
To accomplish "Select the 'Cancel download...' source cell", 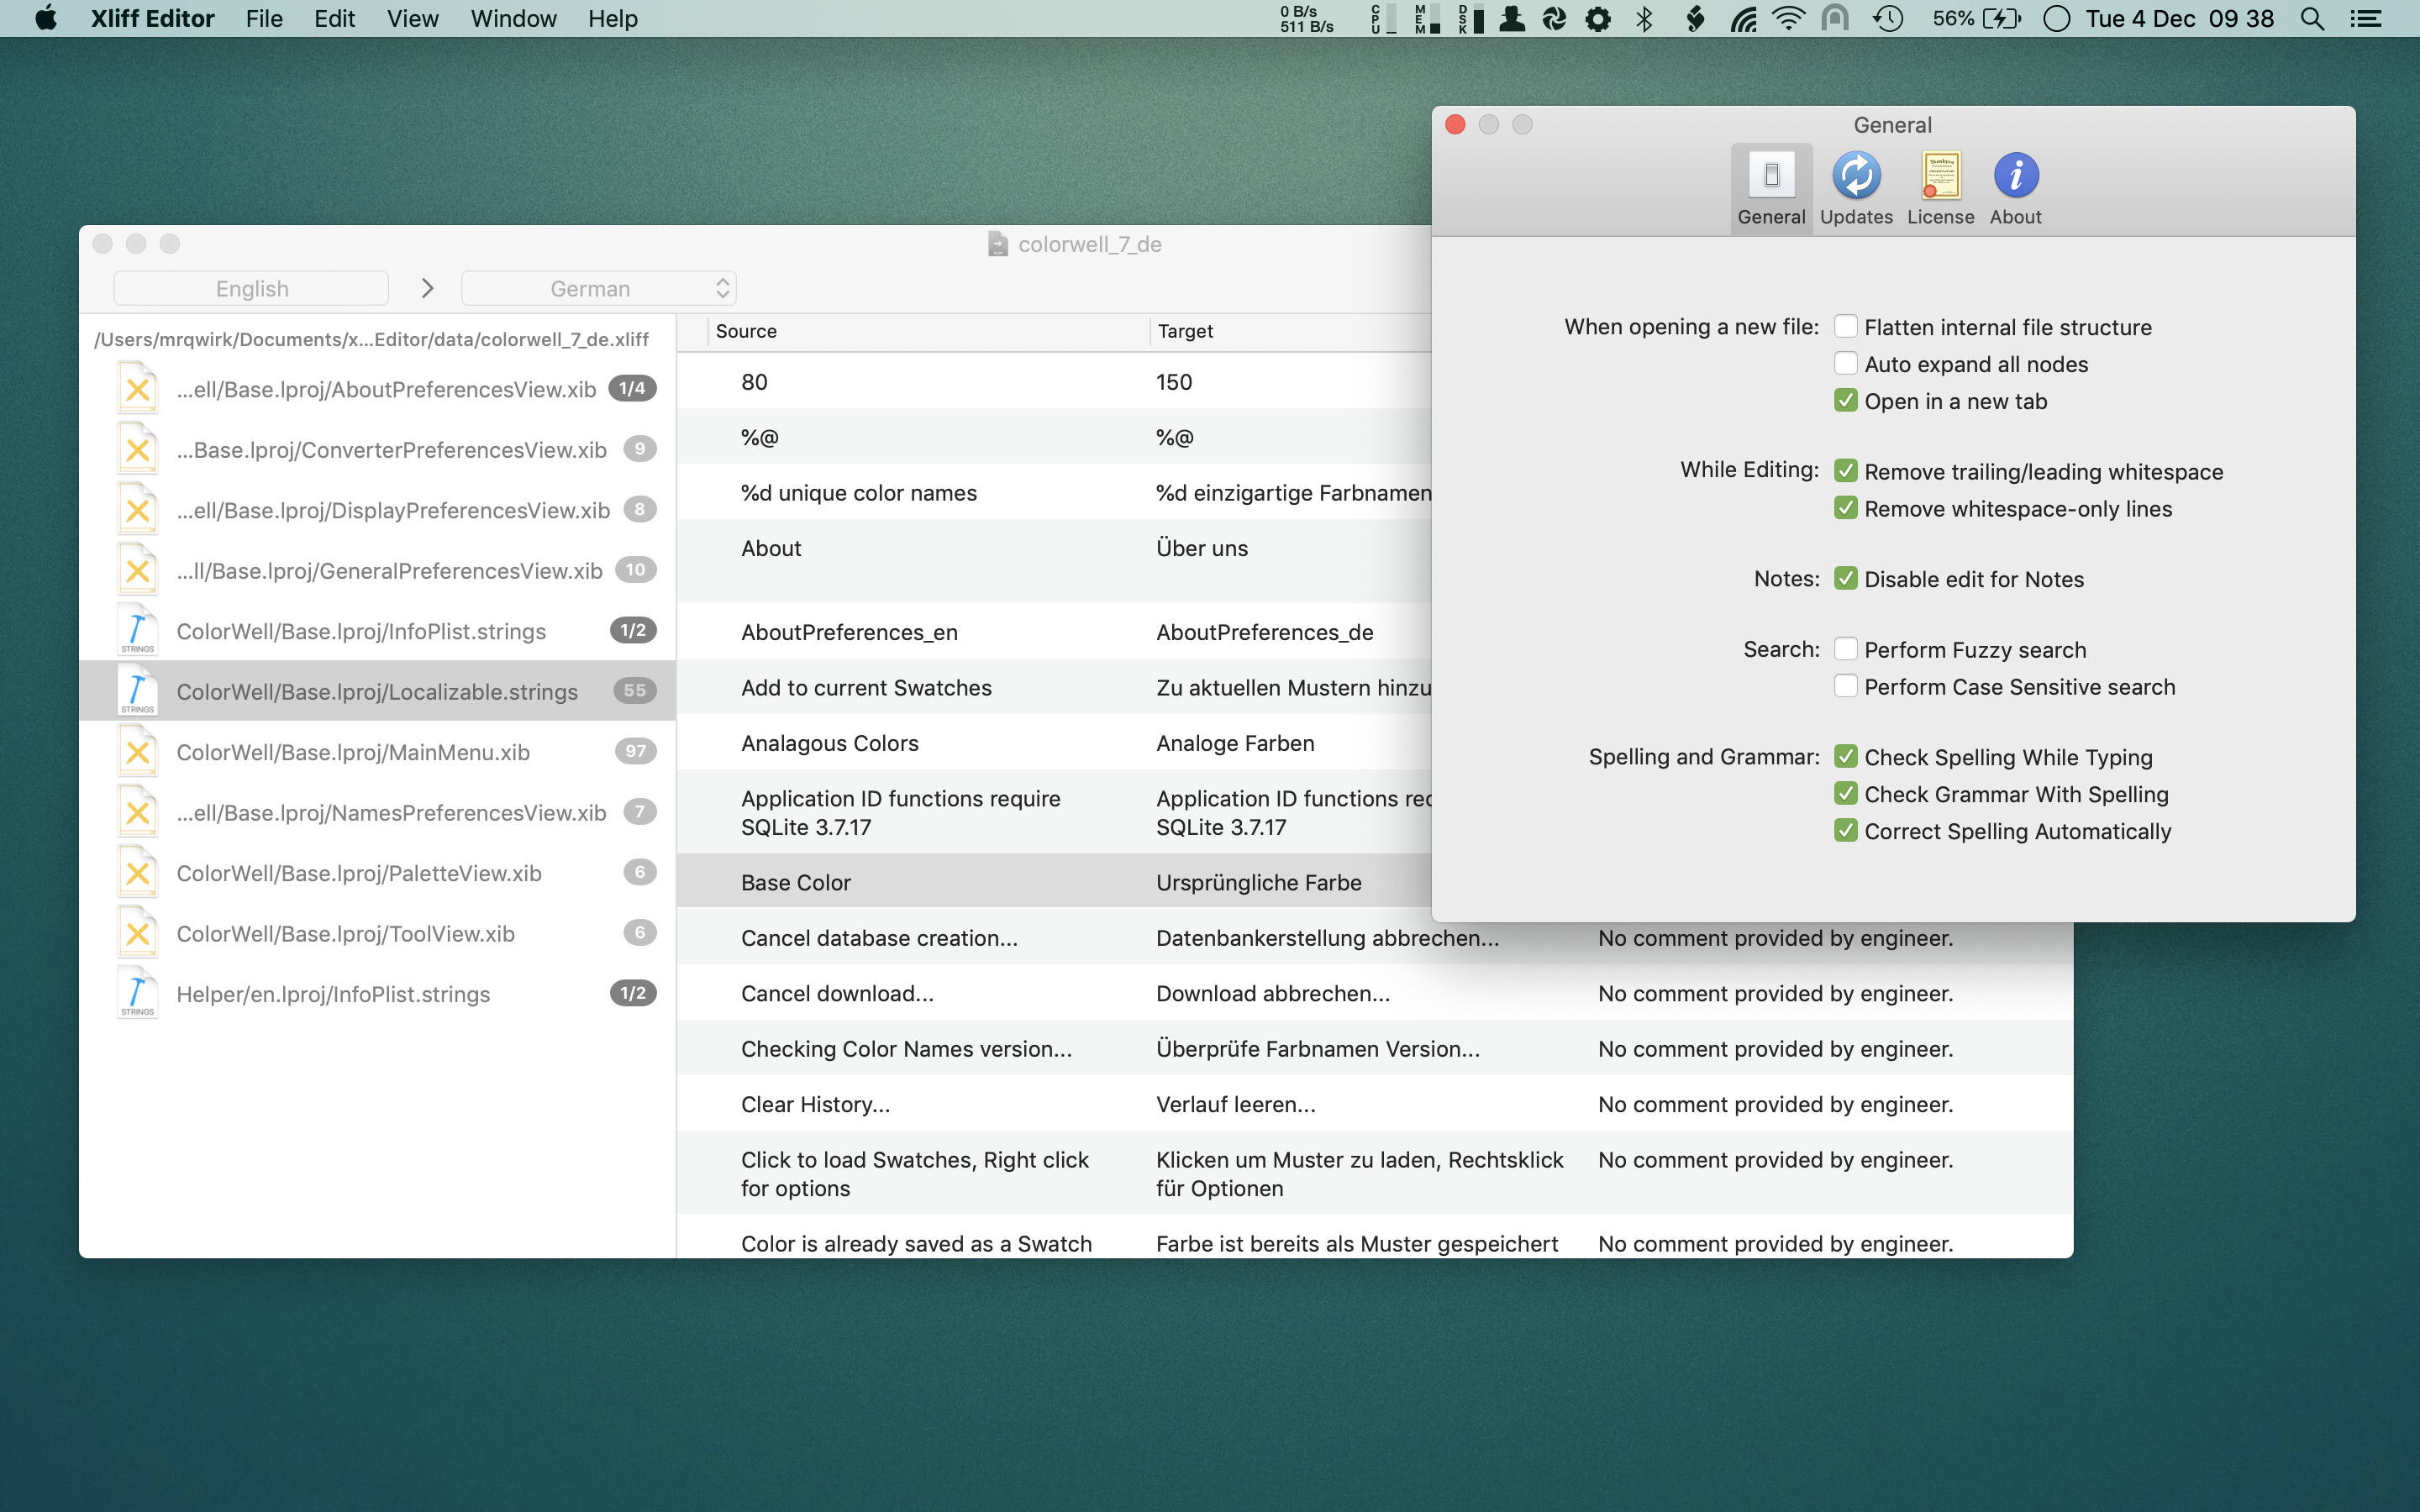I will click(837, 994).
